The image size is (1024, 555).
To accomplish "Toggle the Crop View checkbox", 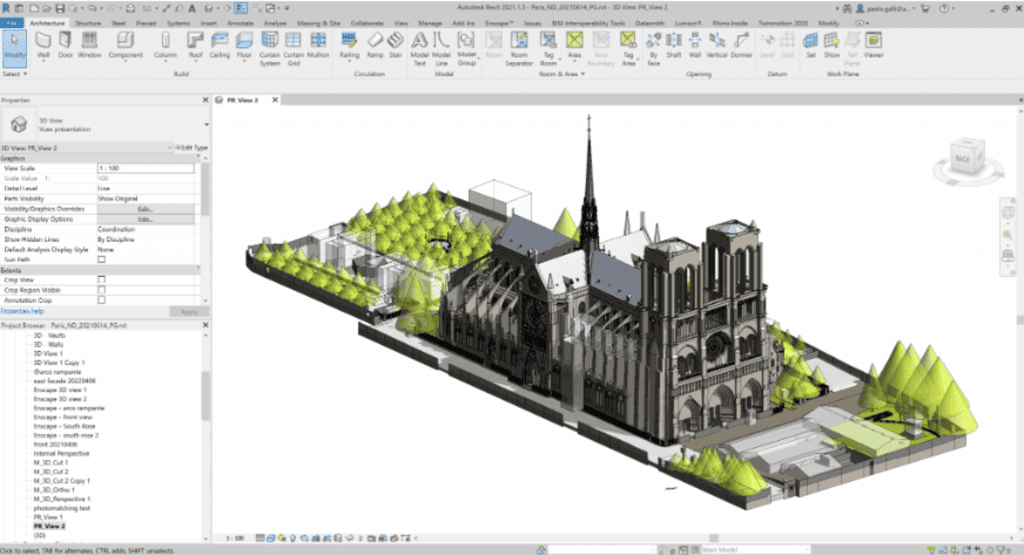I will coord(101,279).
